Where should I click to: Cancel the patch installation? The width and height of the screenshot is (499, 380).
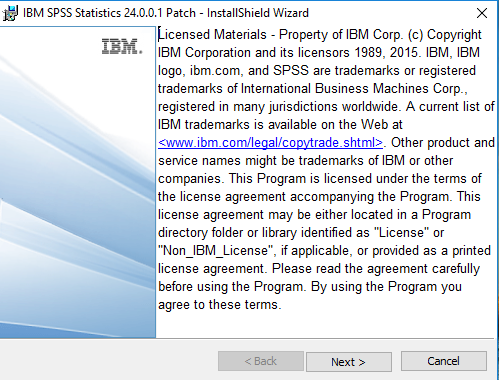pos(444,361)
